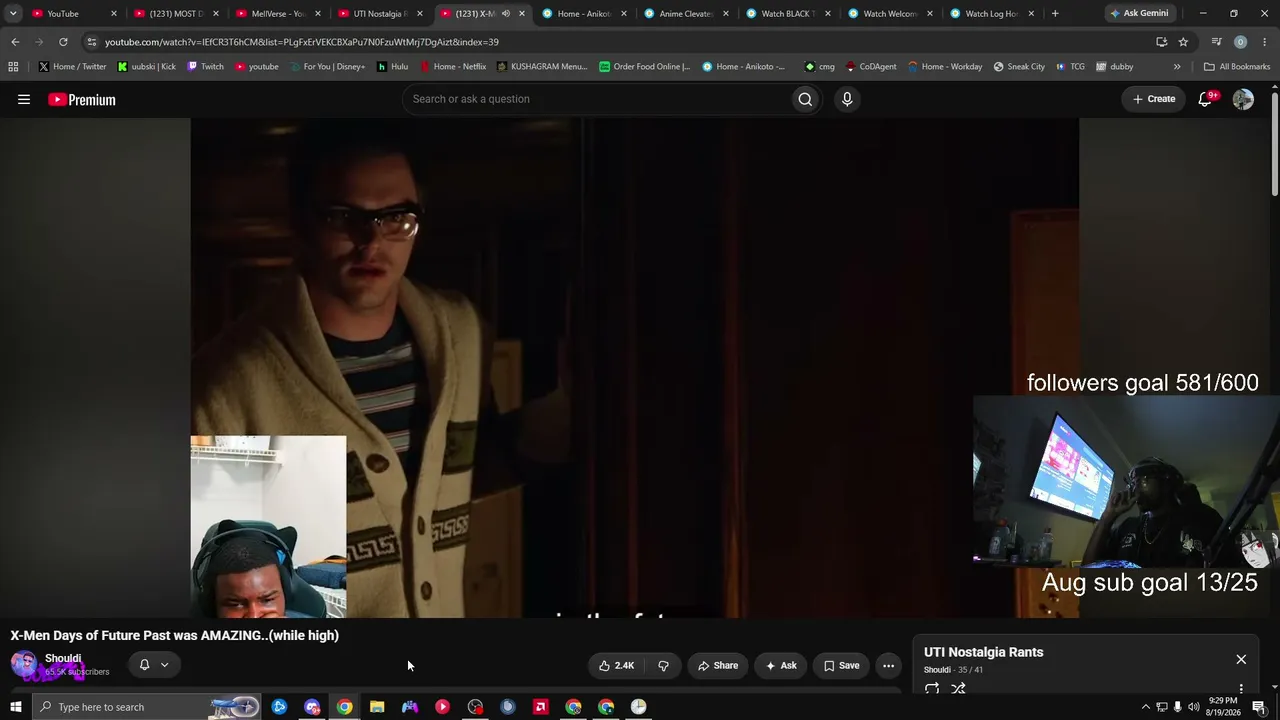Open a new browser tab
This screenshot has width=1280, height=720.
pyautogui.click(x=1055, y=13)
